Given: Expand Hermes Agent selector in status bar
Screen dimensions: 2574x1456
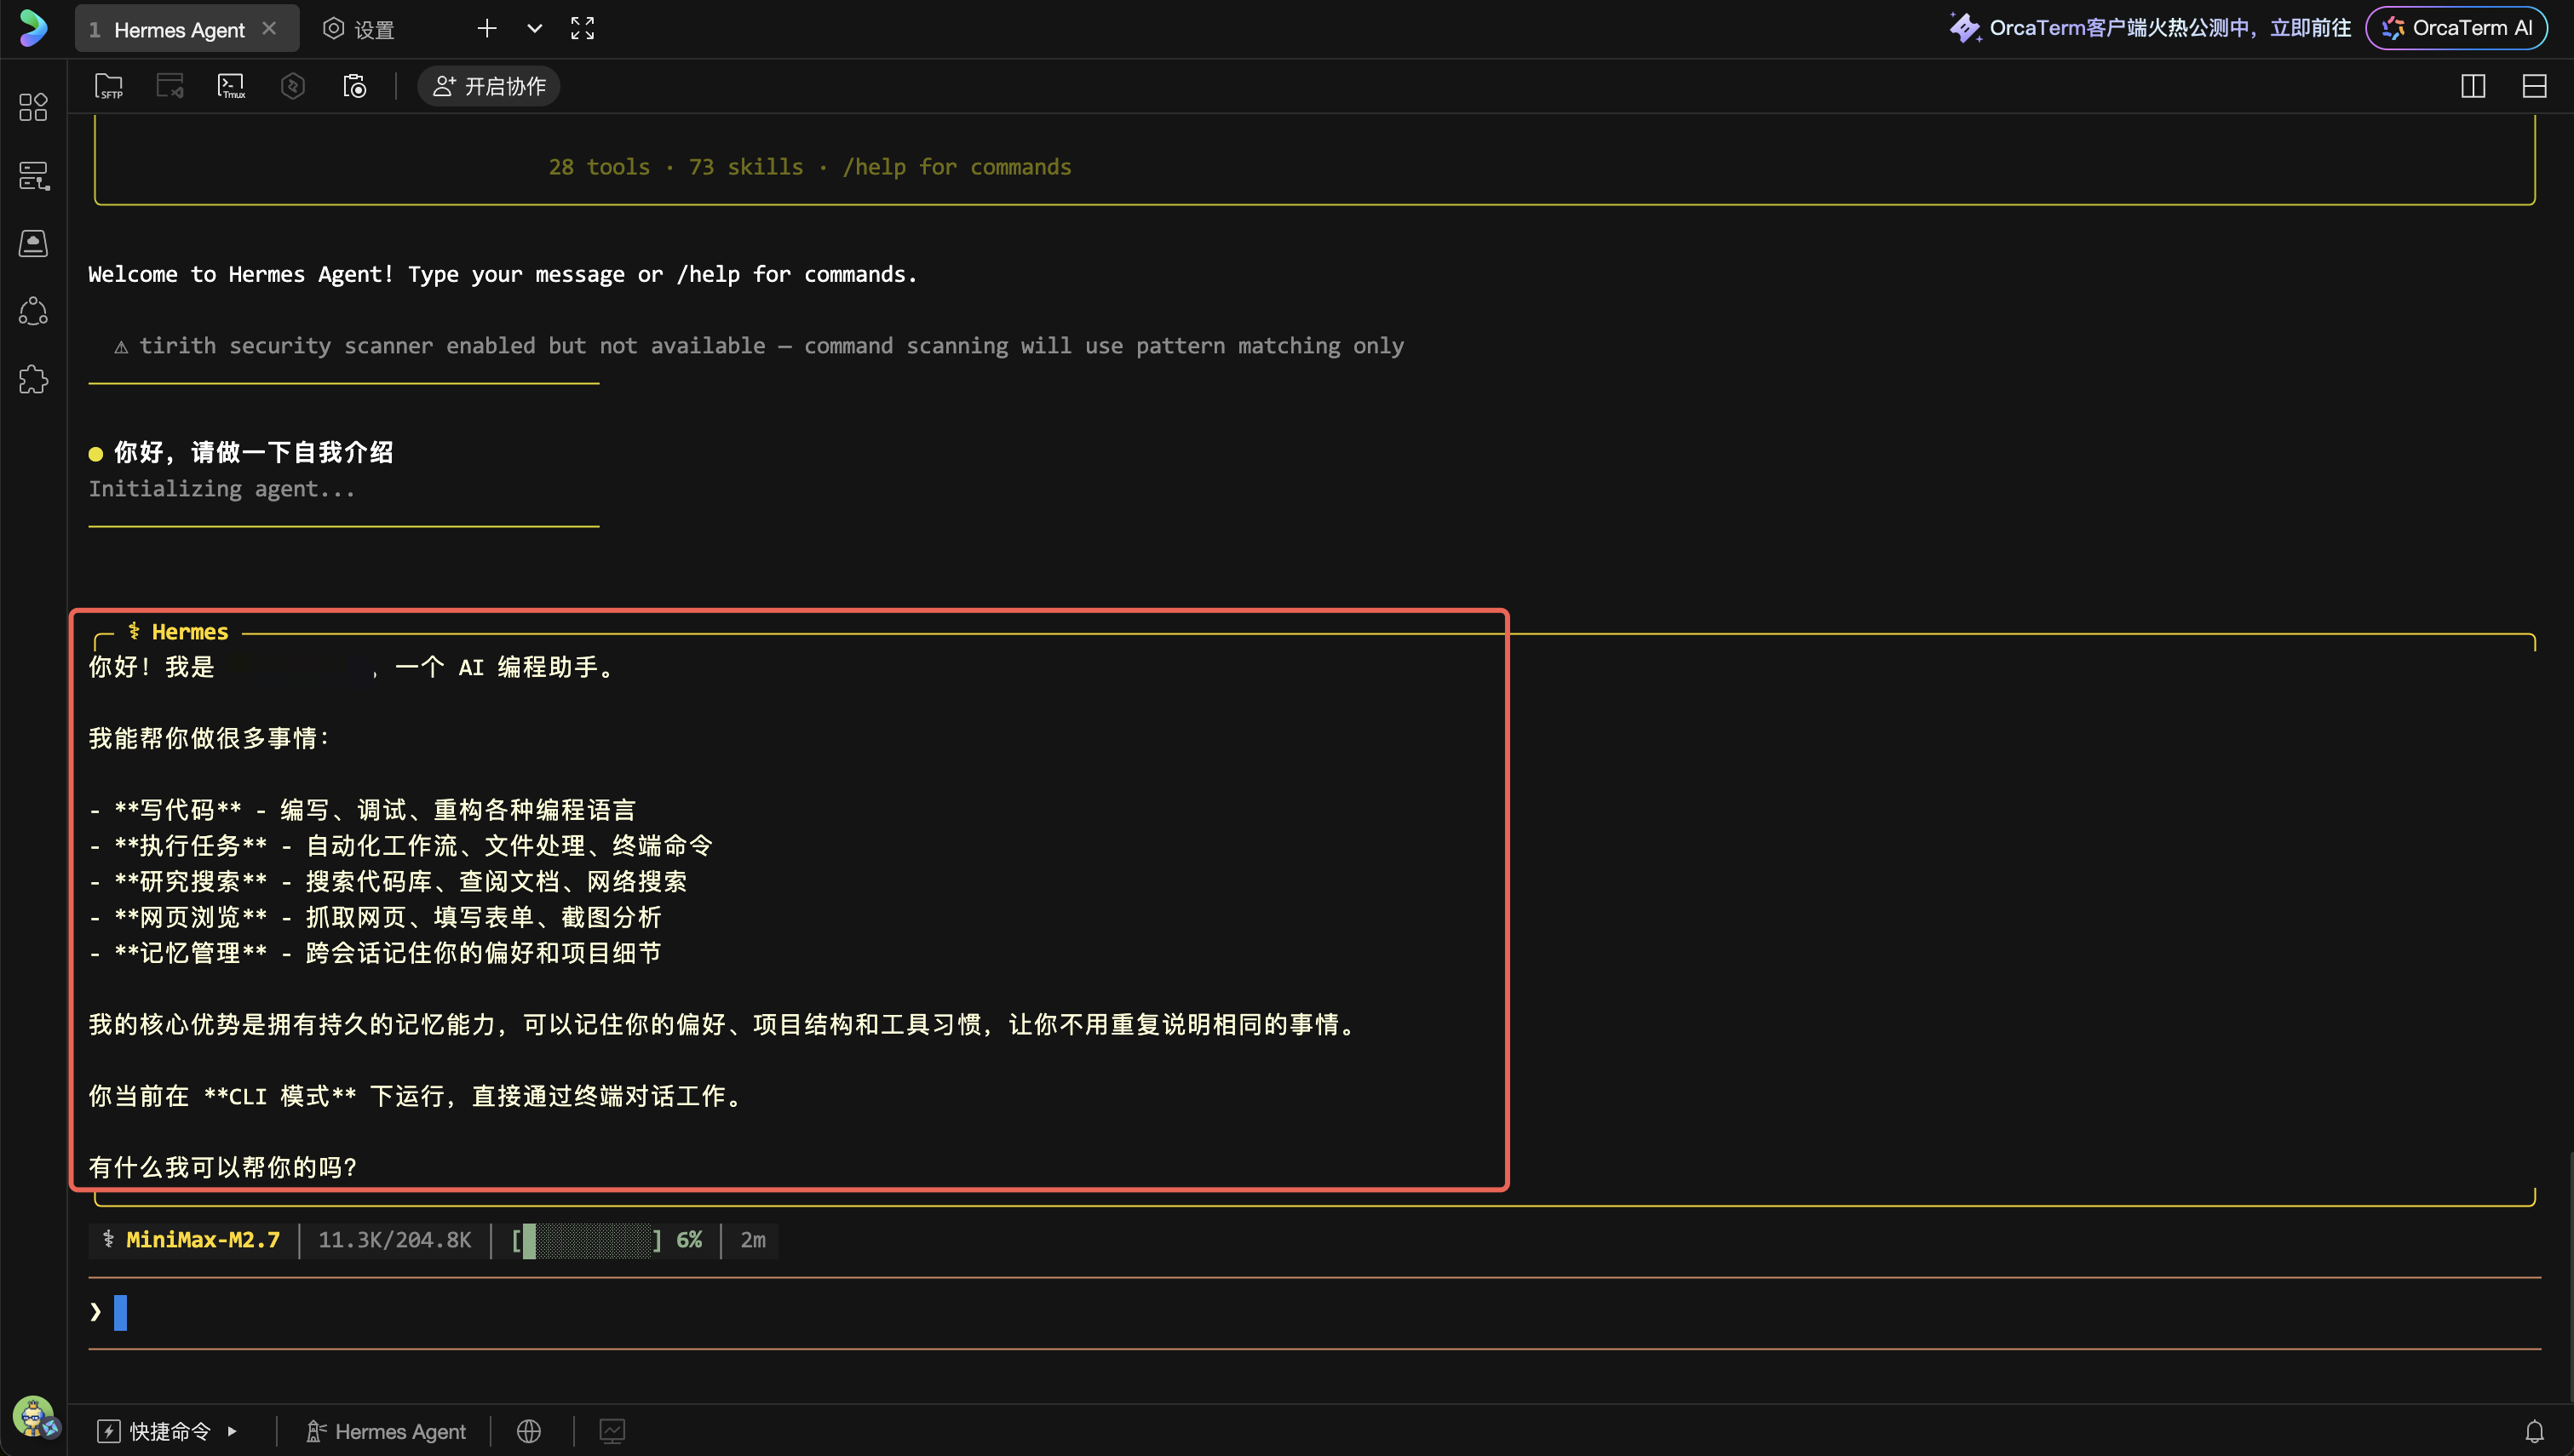Looking at the screenshot, I should (x=386, y=1430).
